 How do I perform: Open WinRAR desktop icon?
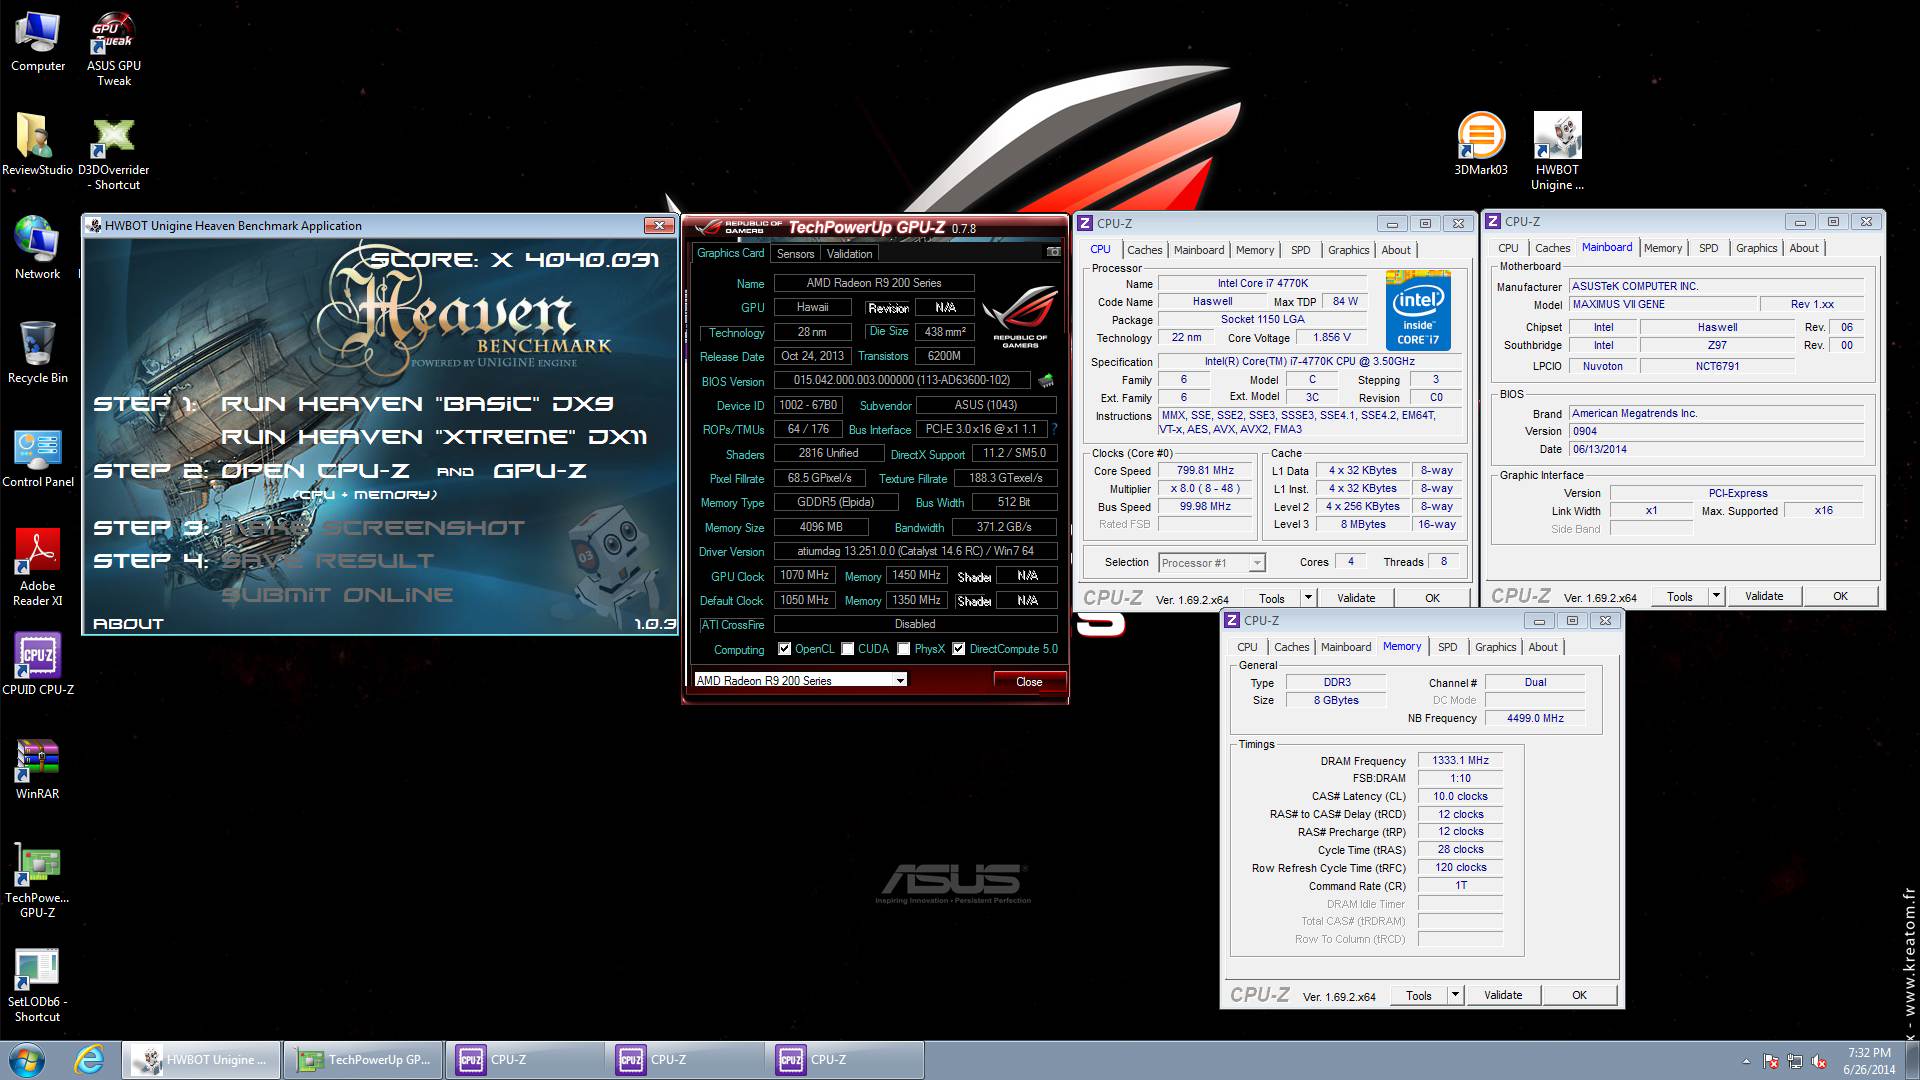tap(37, 768)
